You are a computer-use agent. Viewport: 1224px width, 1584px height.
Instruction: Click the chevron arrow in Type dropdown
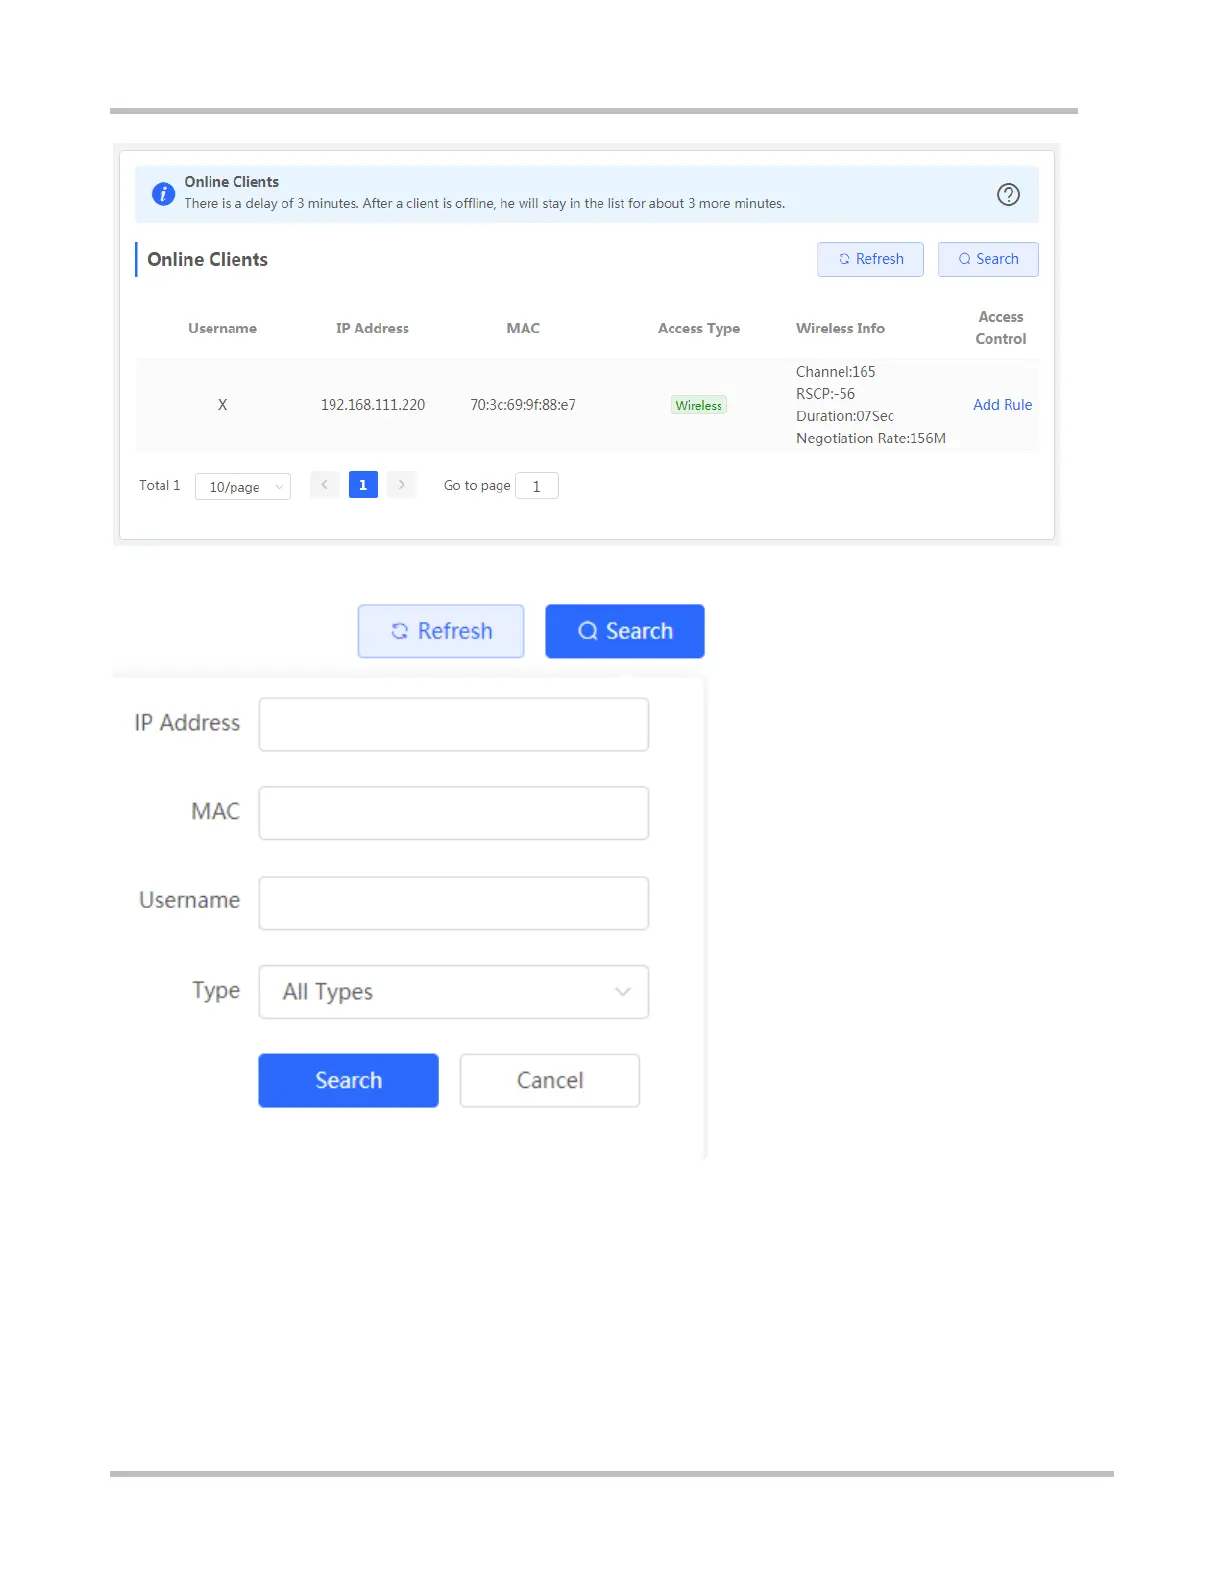pos(623,992)
